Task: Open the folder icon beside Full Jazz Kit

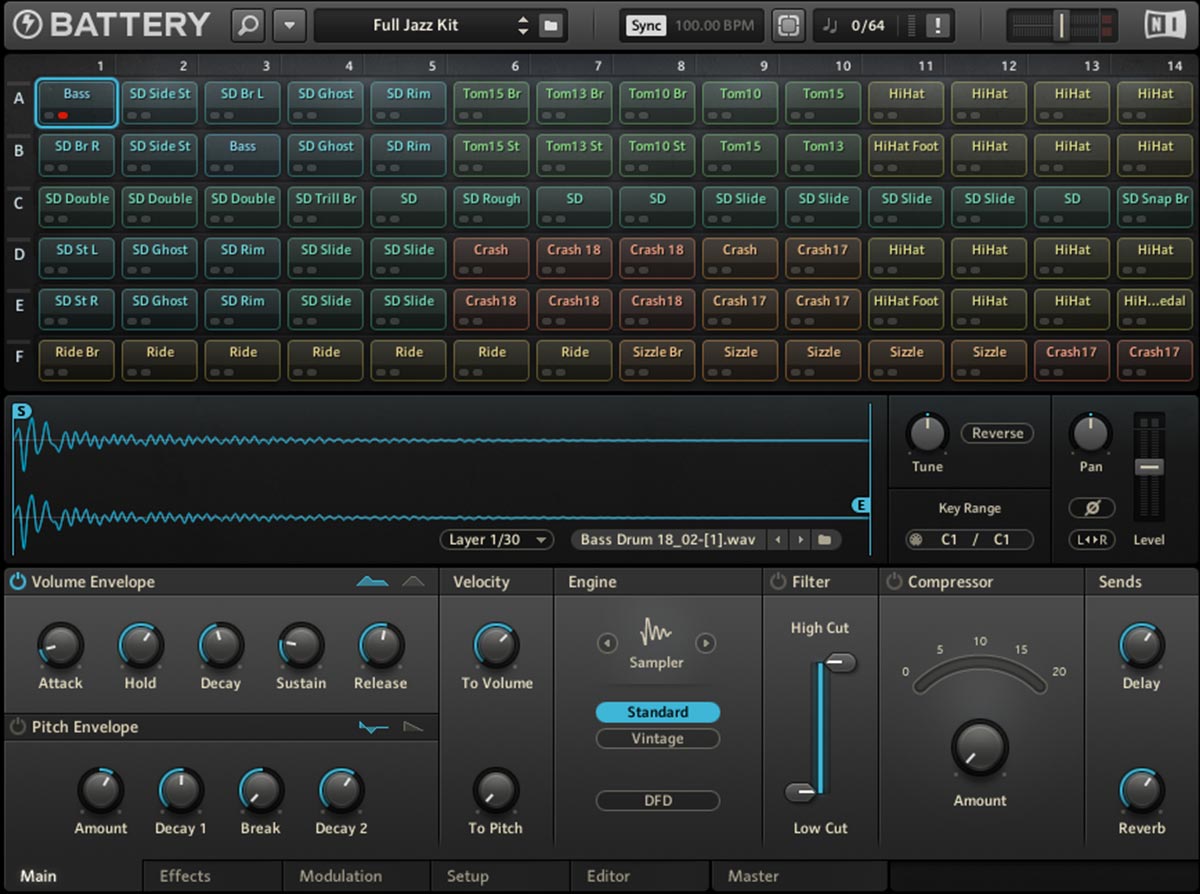Action: pyautogui.click(x=550, y=26)
